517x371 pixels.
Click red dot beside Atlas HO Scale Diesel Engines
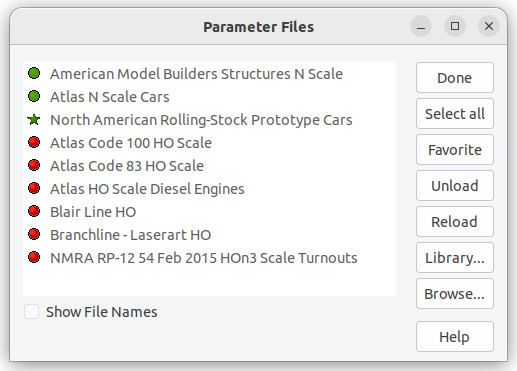pos(34,188)
